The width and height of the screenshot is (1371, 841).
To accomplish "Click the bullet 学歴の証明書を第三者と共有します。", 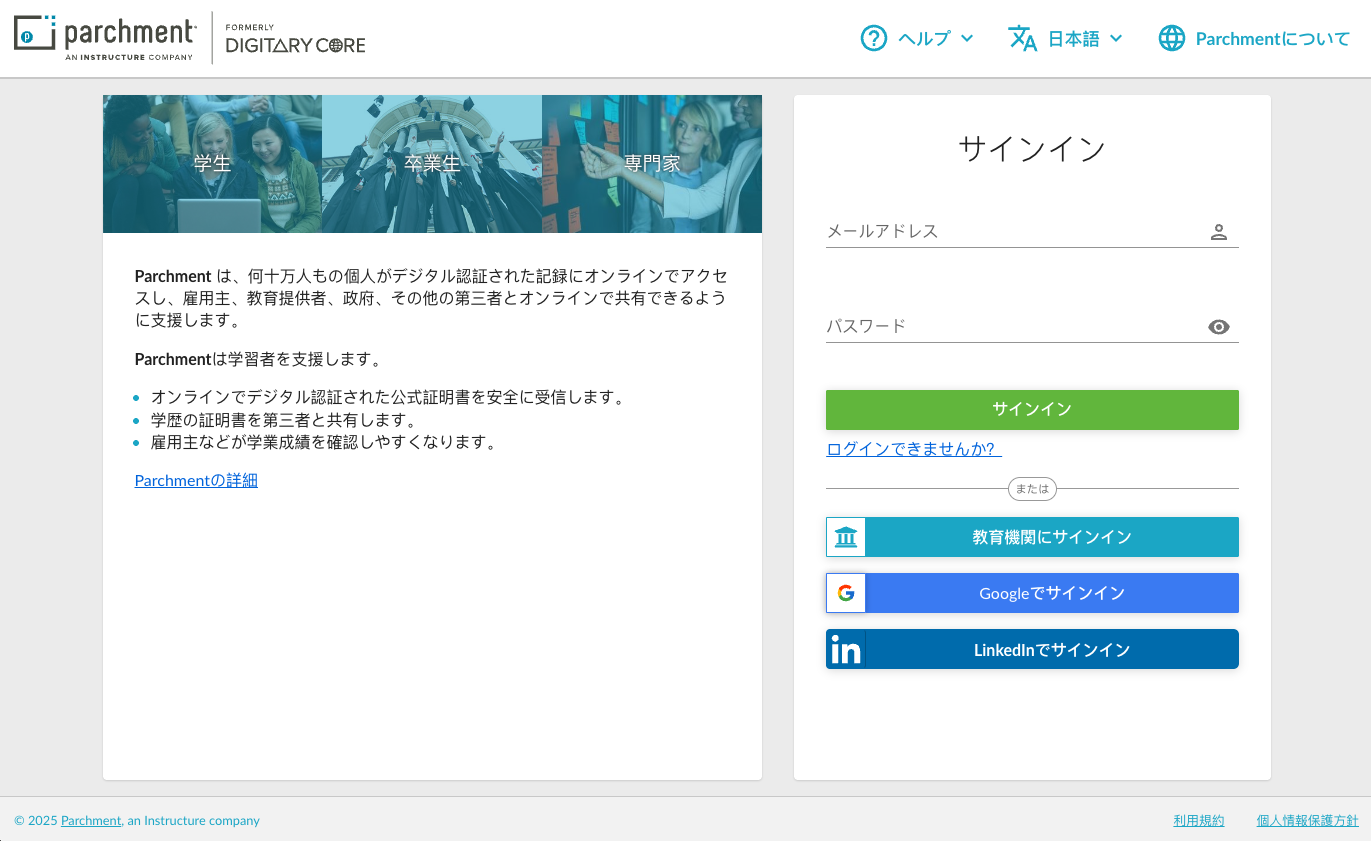I will [284, 420].
